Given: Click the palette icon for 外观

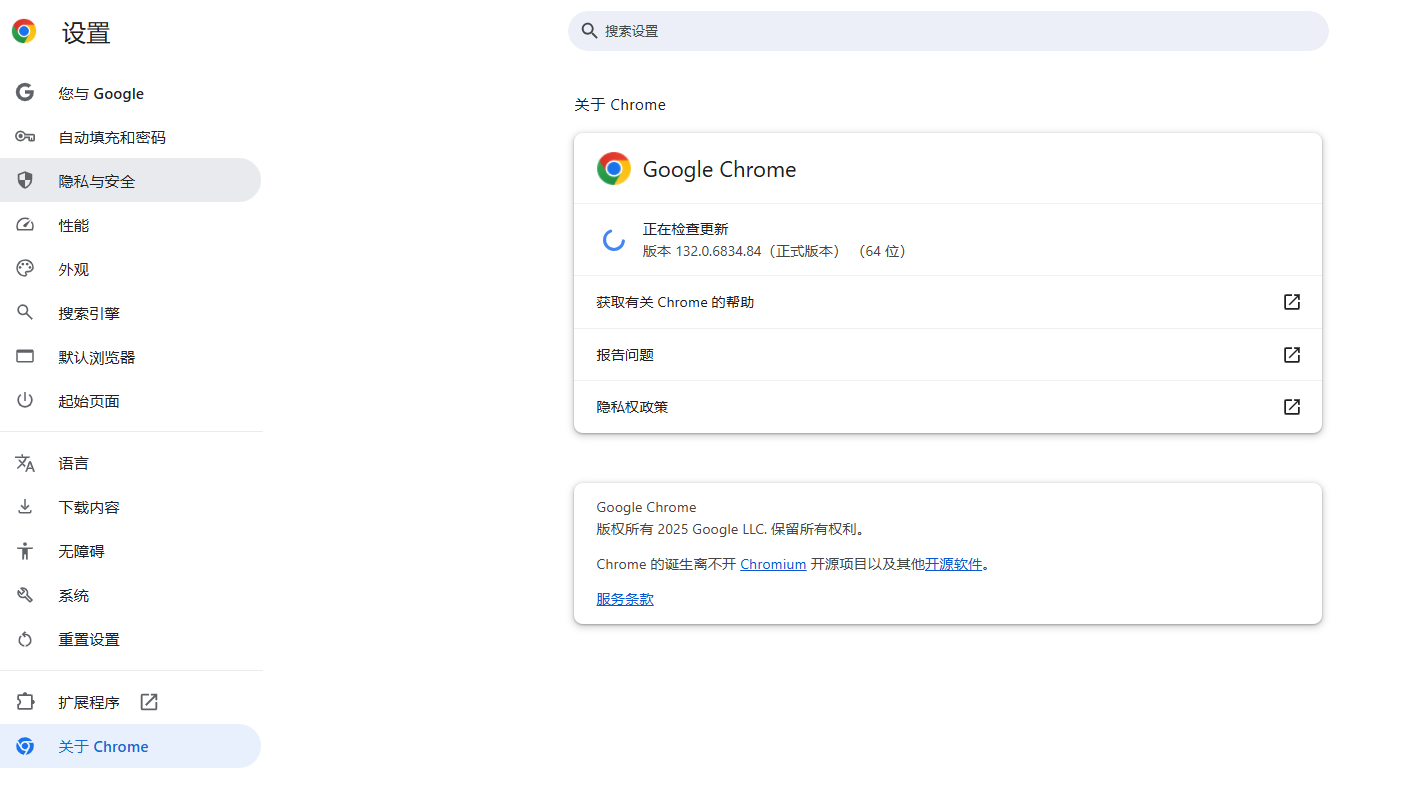Looking at the screenshot, I should 25,269.
